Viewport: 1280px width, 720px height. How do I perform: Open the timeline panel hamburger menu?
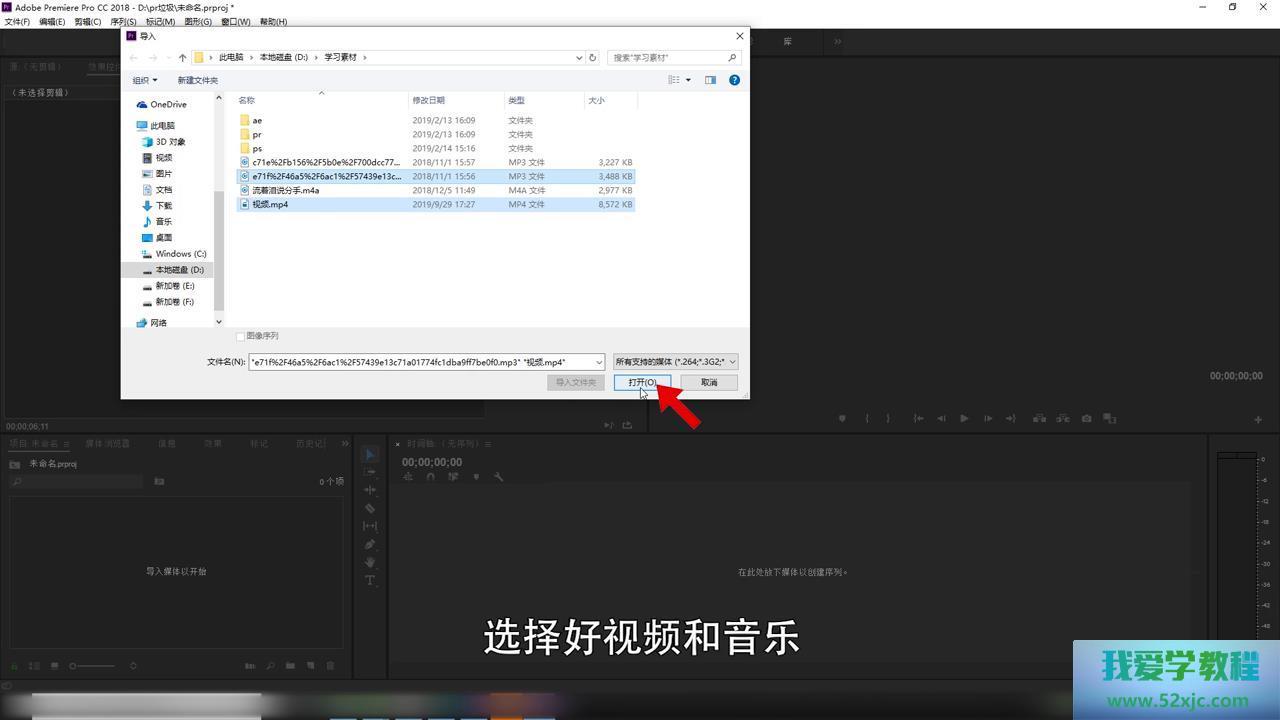pos(488,444)
